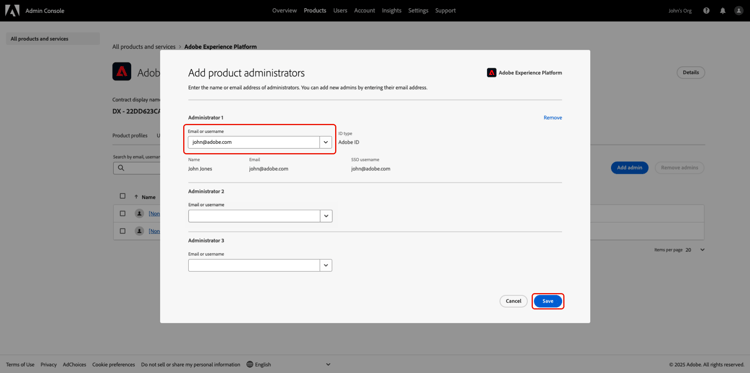This screenshot has width=750, height=373.
Task: Open the help question mark icon
Action: point(706,11)
